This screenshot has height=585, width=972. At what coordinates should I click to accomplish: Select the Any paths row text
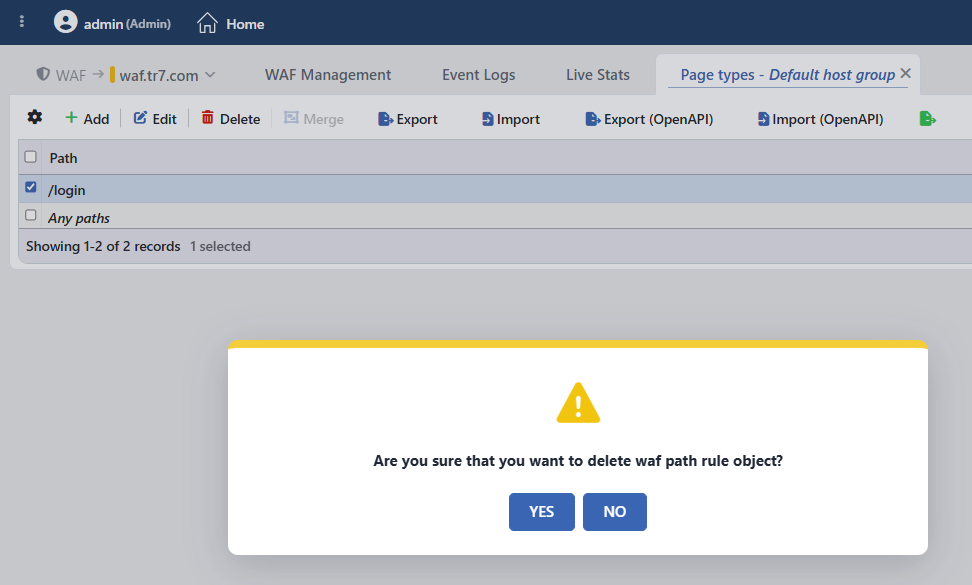79,218
